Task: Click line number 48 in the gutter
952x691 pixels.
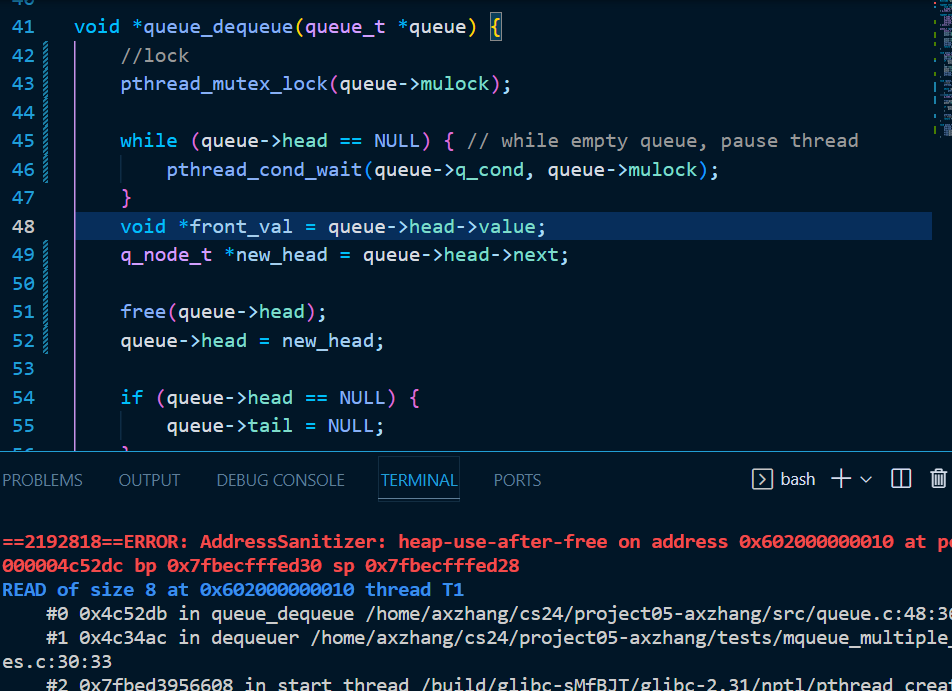Action: pyautogui.click(x=23, y=226)
